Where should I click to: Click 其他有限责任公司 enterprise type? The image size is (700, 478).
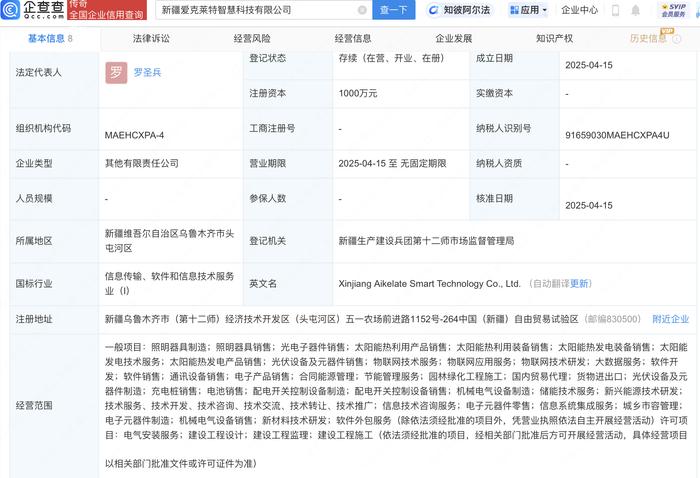(x=142, y=163)
